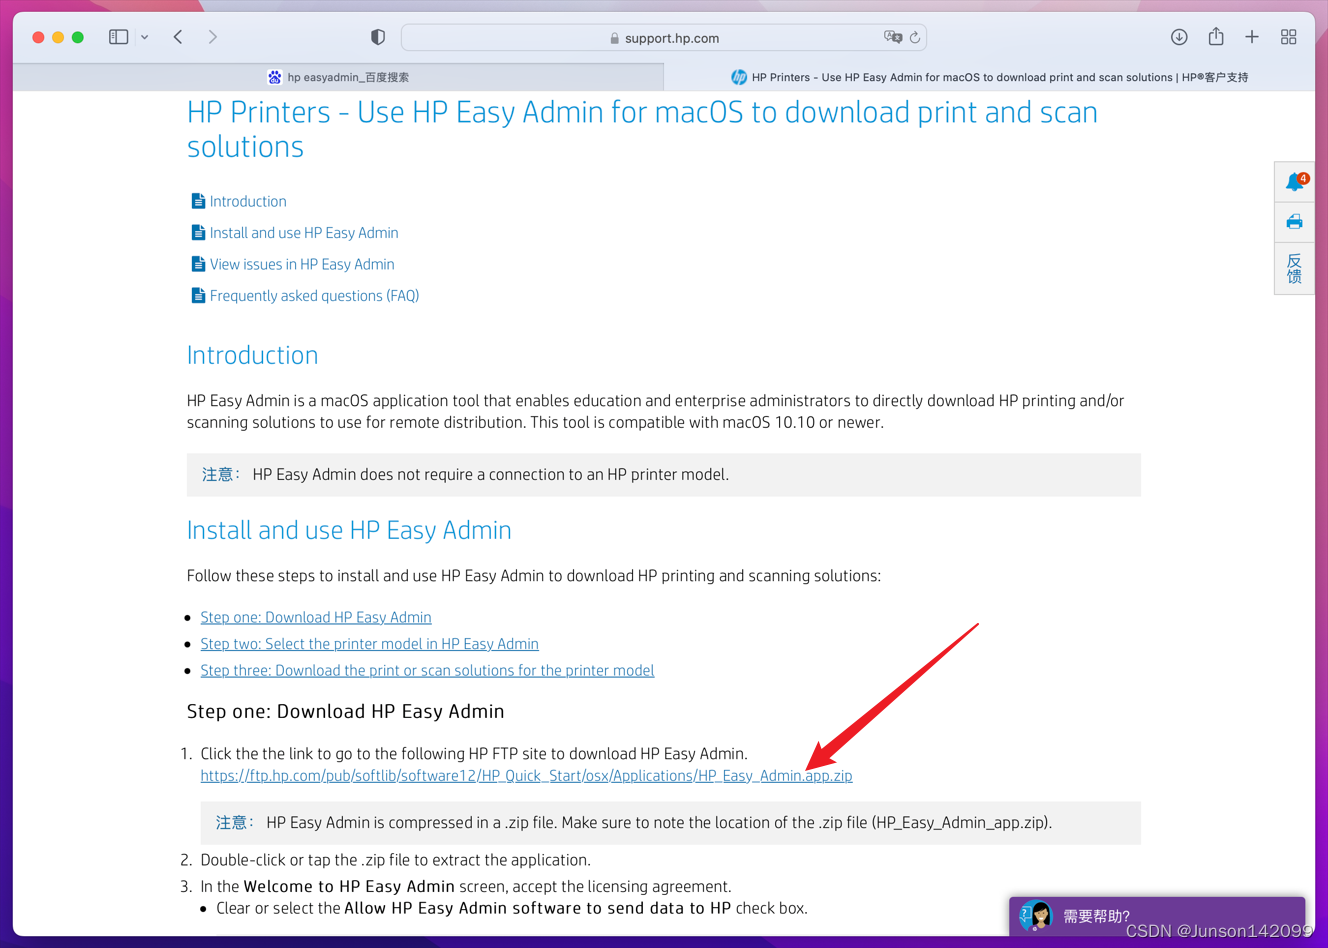Click the Install and use HP Easy Admin heading
Image resolution: width=1328 pixels, height=948 pixels.
click(349, 530)
